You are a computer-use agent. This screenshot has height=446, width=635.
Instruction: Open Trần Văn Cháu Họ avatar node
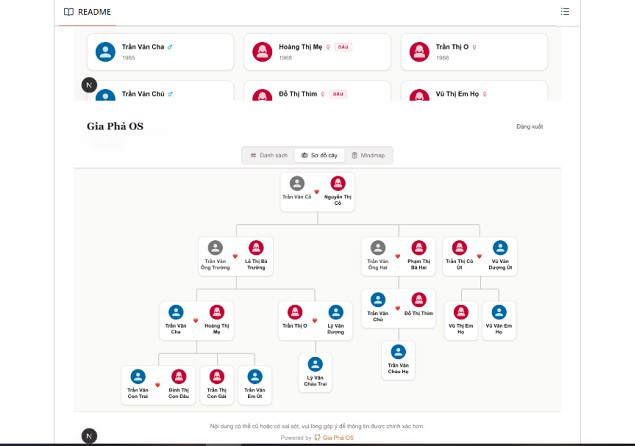pos(398,352)
